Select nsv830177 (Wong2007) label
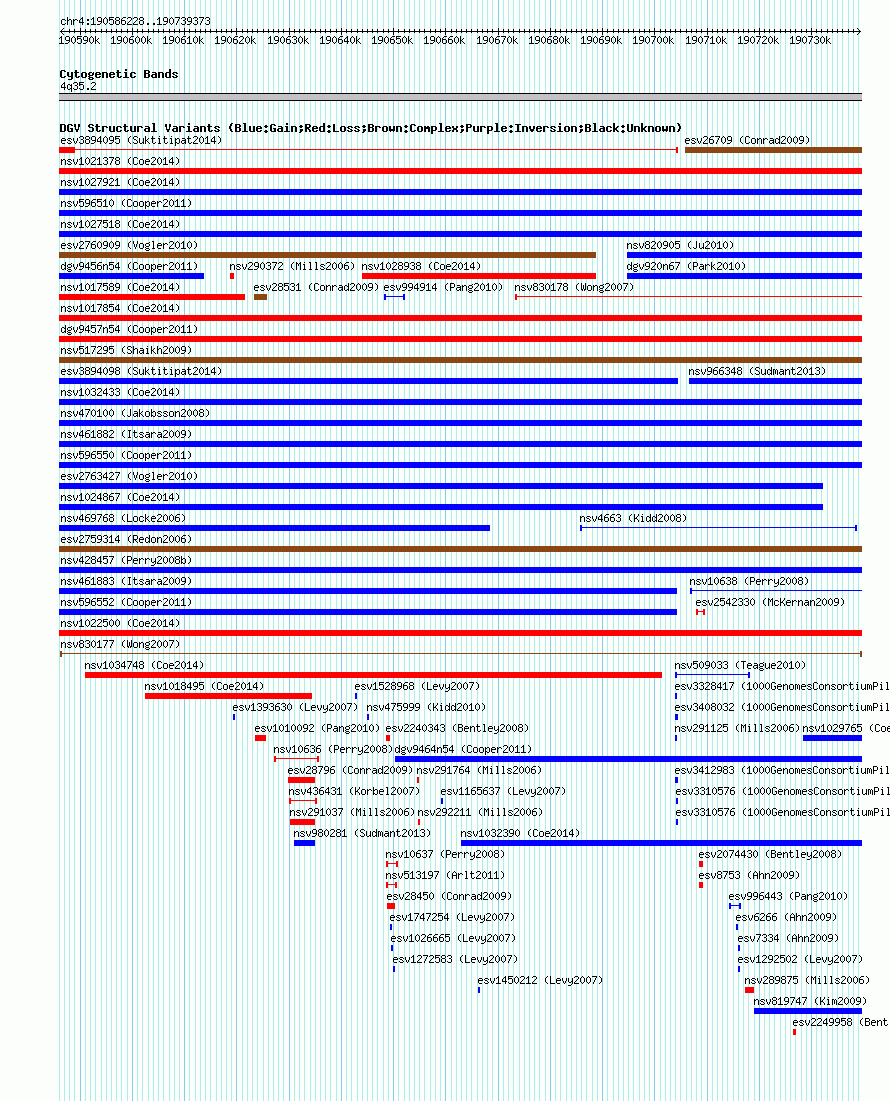 click(x=120, y=646)
